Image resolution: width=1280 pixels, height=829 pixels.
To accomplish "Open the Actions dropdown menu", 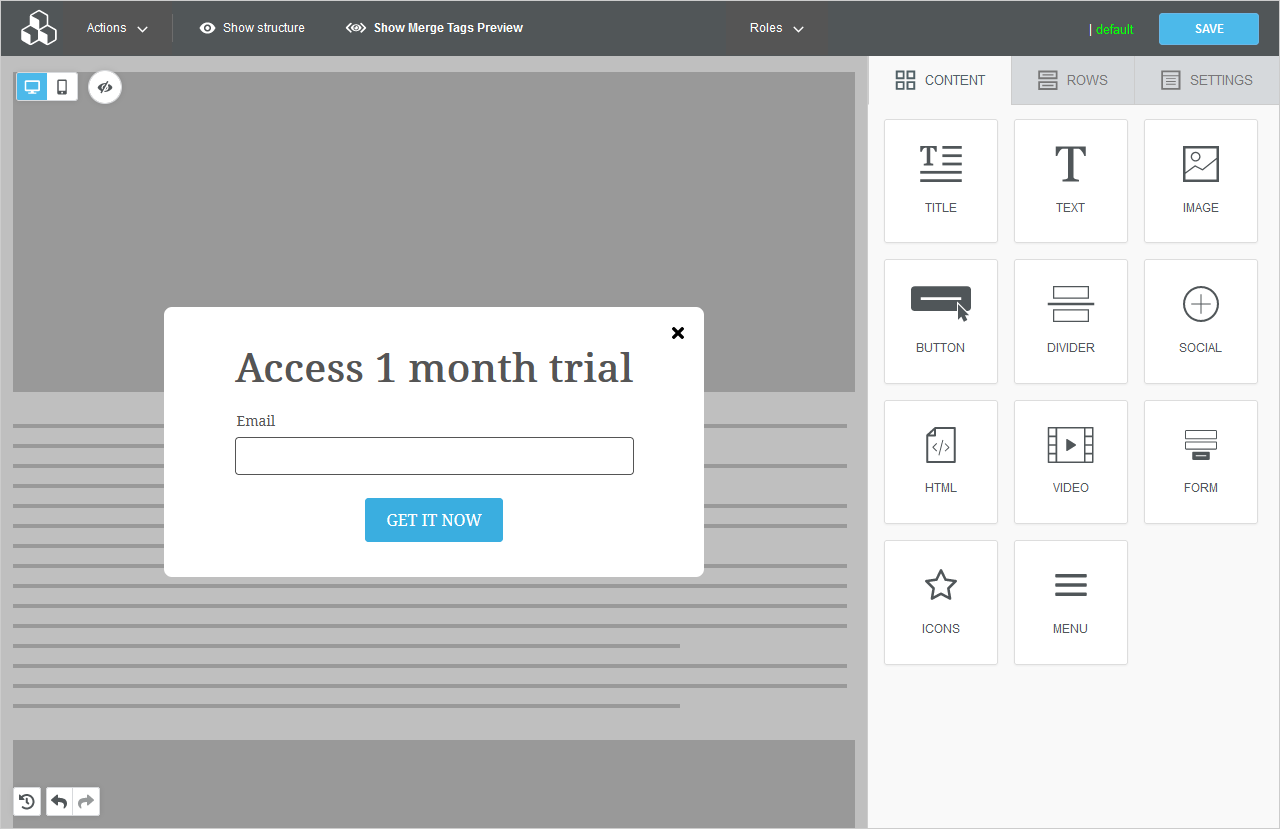I will pyautogui.click(x=117, y=28).
